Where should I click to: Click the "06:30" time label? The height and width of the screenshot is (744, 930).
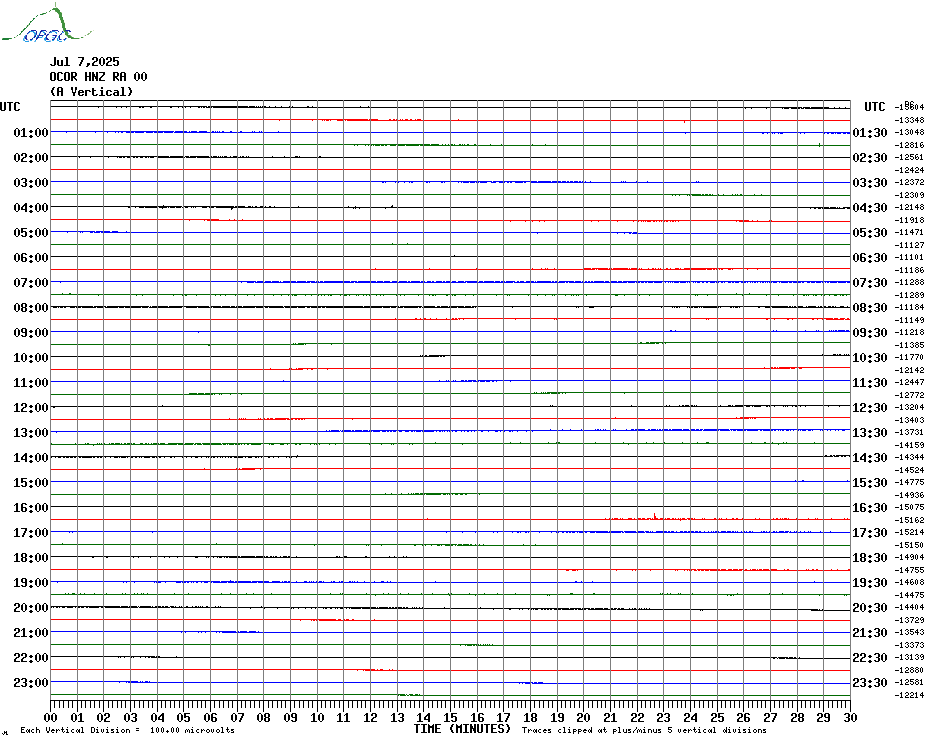coord(870,257)
